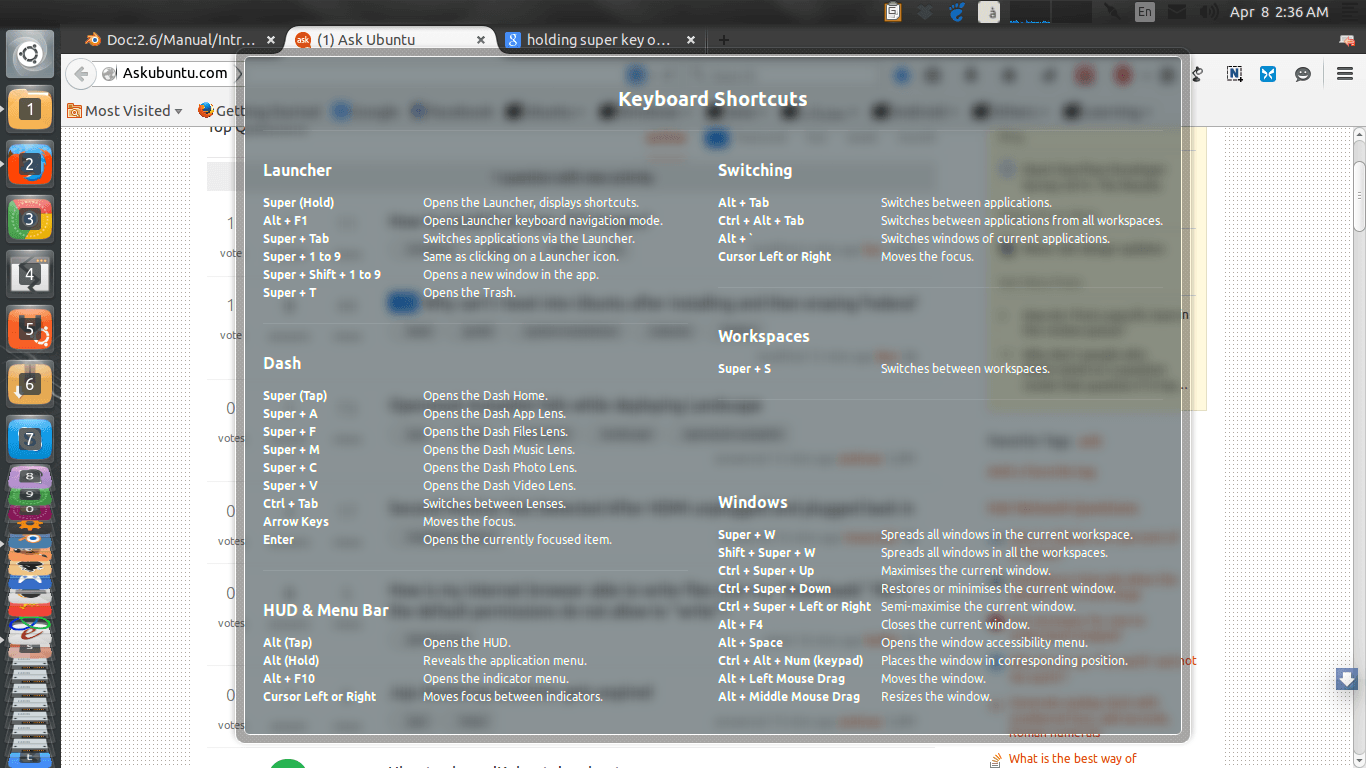Open the blue launcher app numbered 7

click(30, 438)
